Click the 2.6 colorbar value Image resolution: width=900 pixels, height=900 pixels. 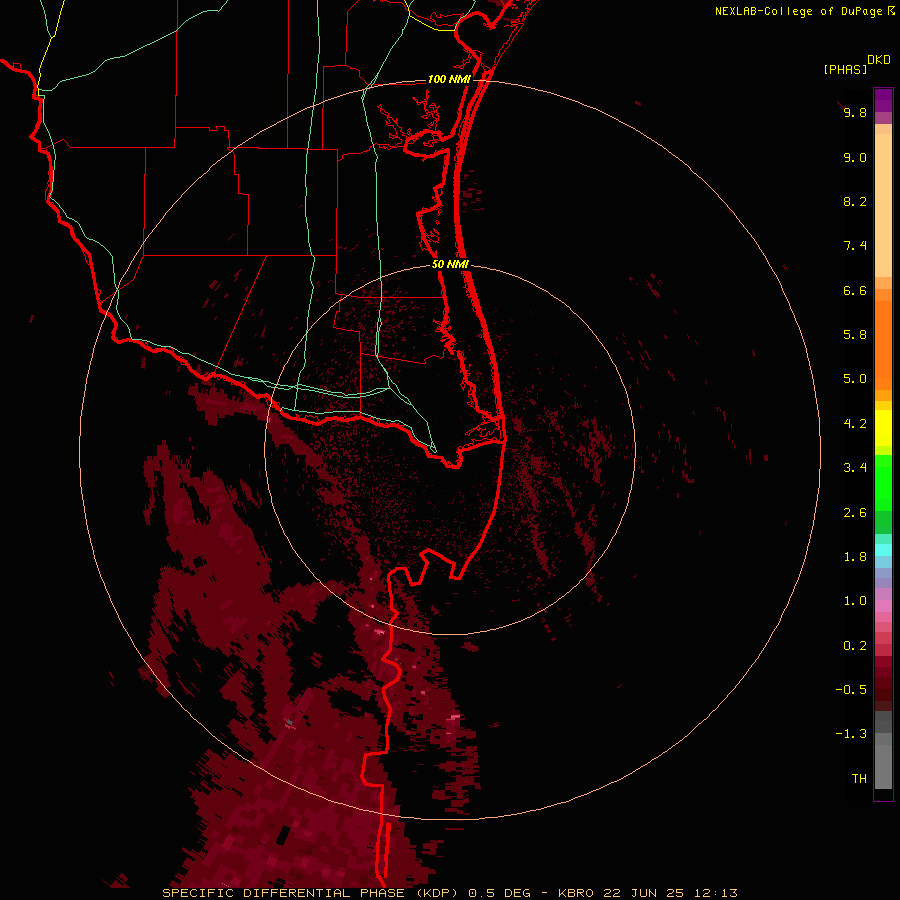click(x=855, y=513)
